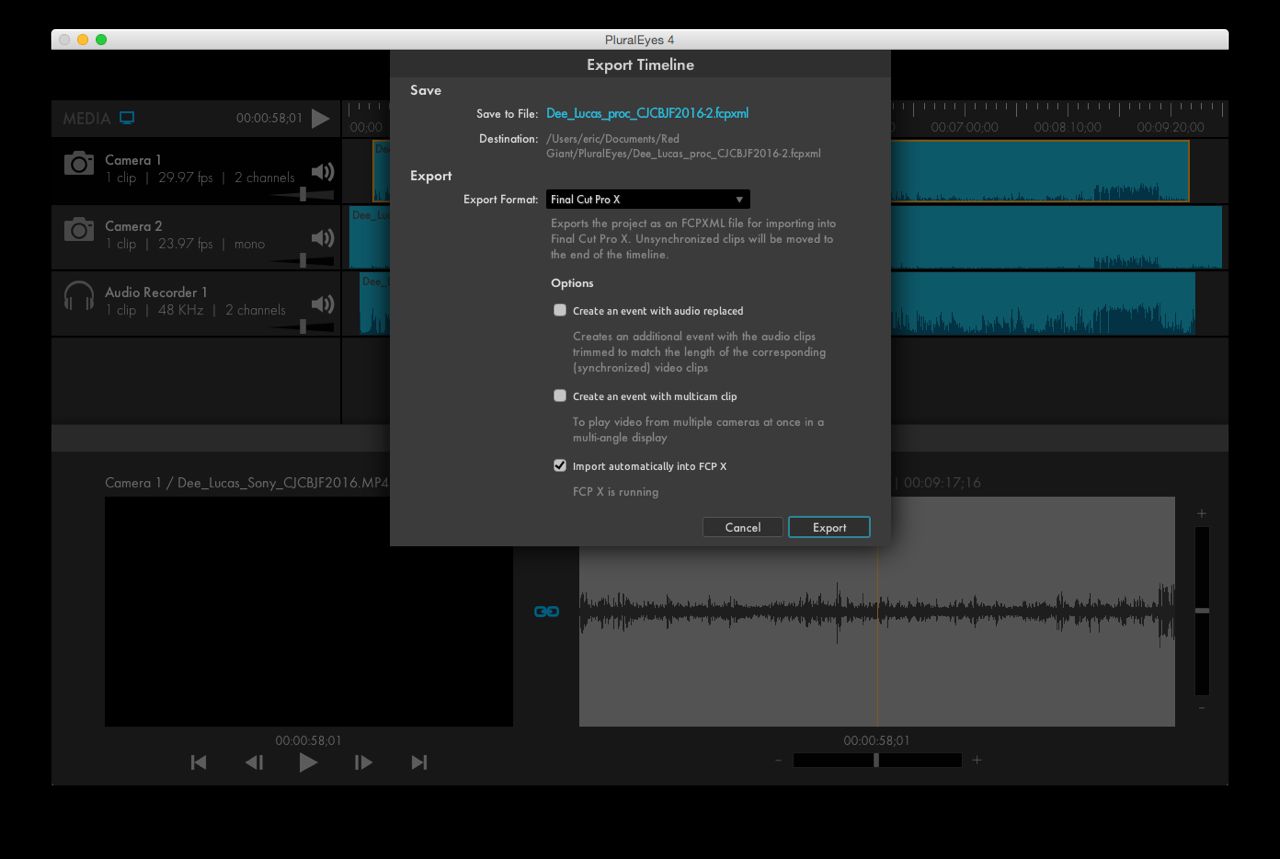Viewport: 1280px width, 859px height.
Task: Click the preview video black area
Action: tap(309, 611)
